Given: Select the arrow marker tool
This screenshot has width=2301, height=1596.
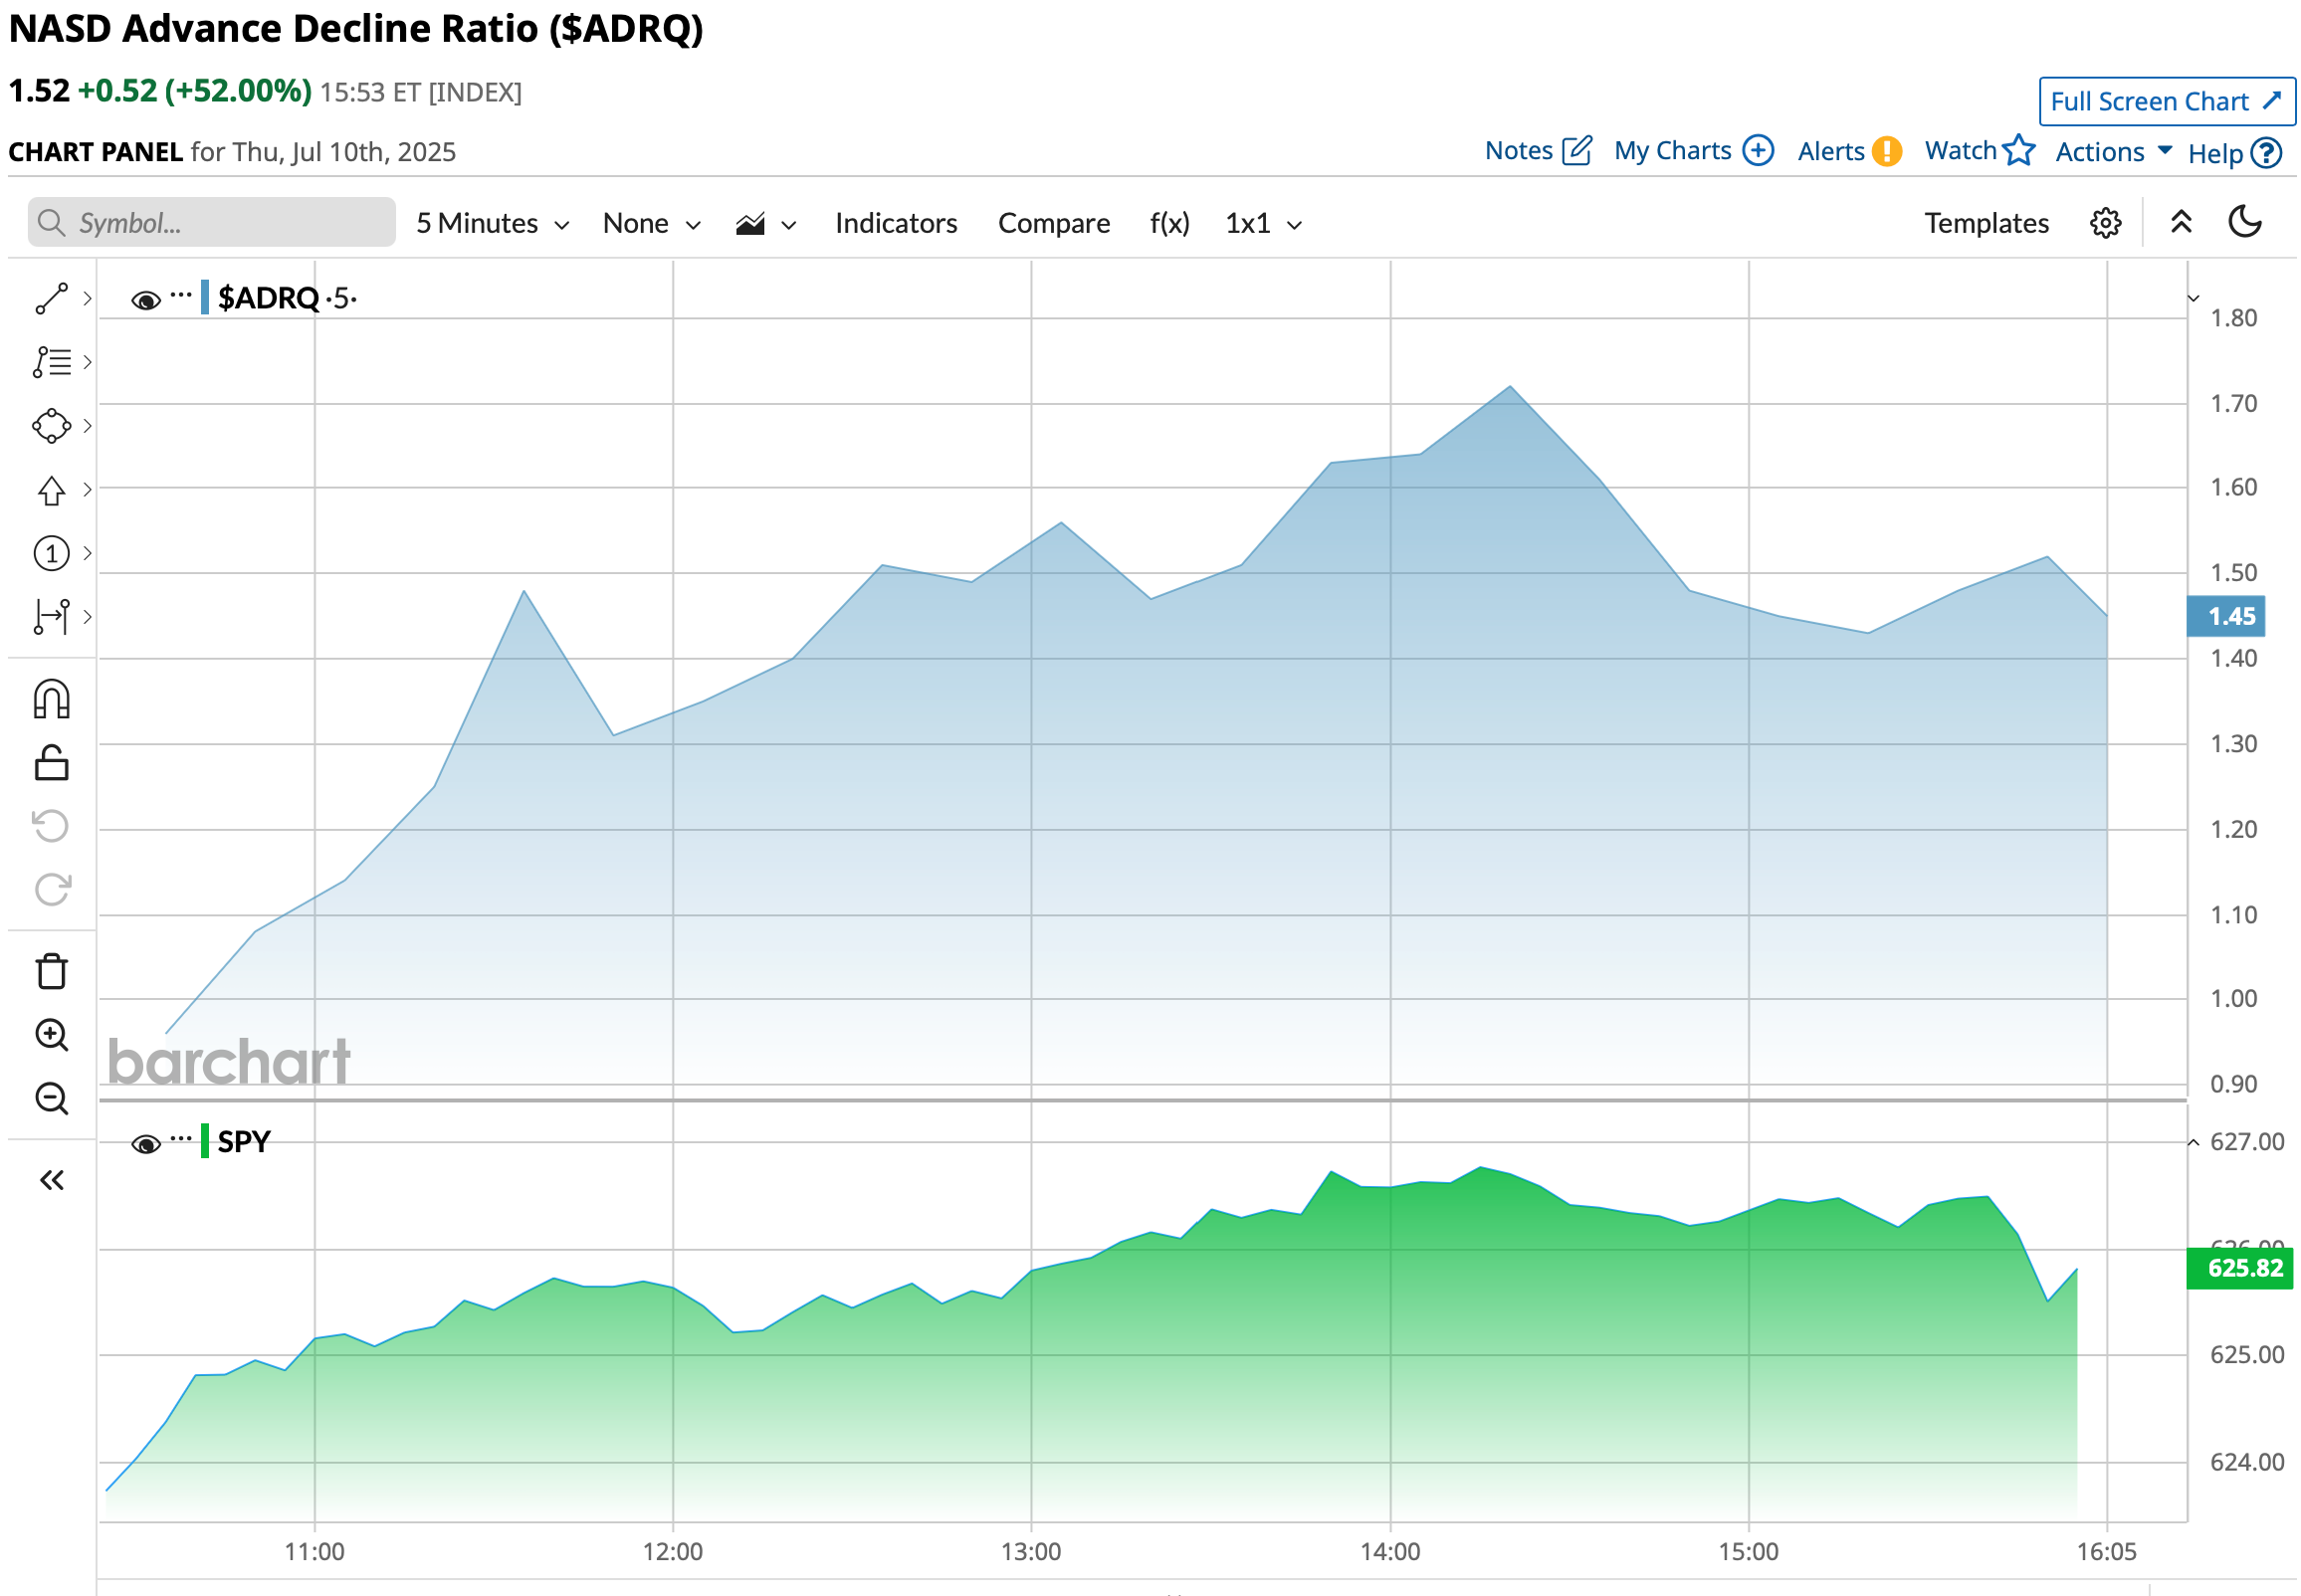Looking at the screenshot, I should (x=51, y=490).
